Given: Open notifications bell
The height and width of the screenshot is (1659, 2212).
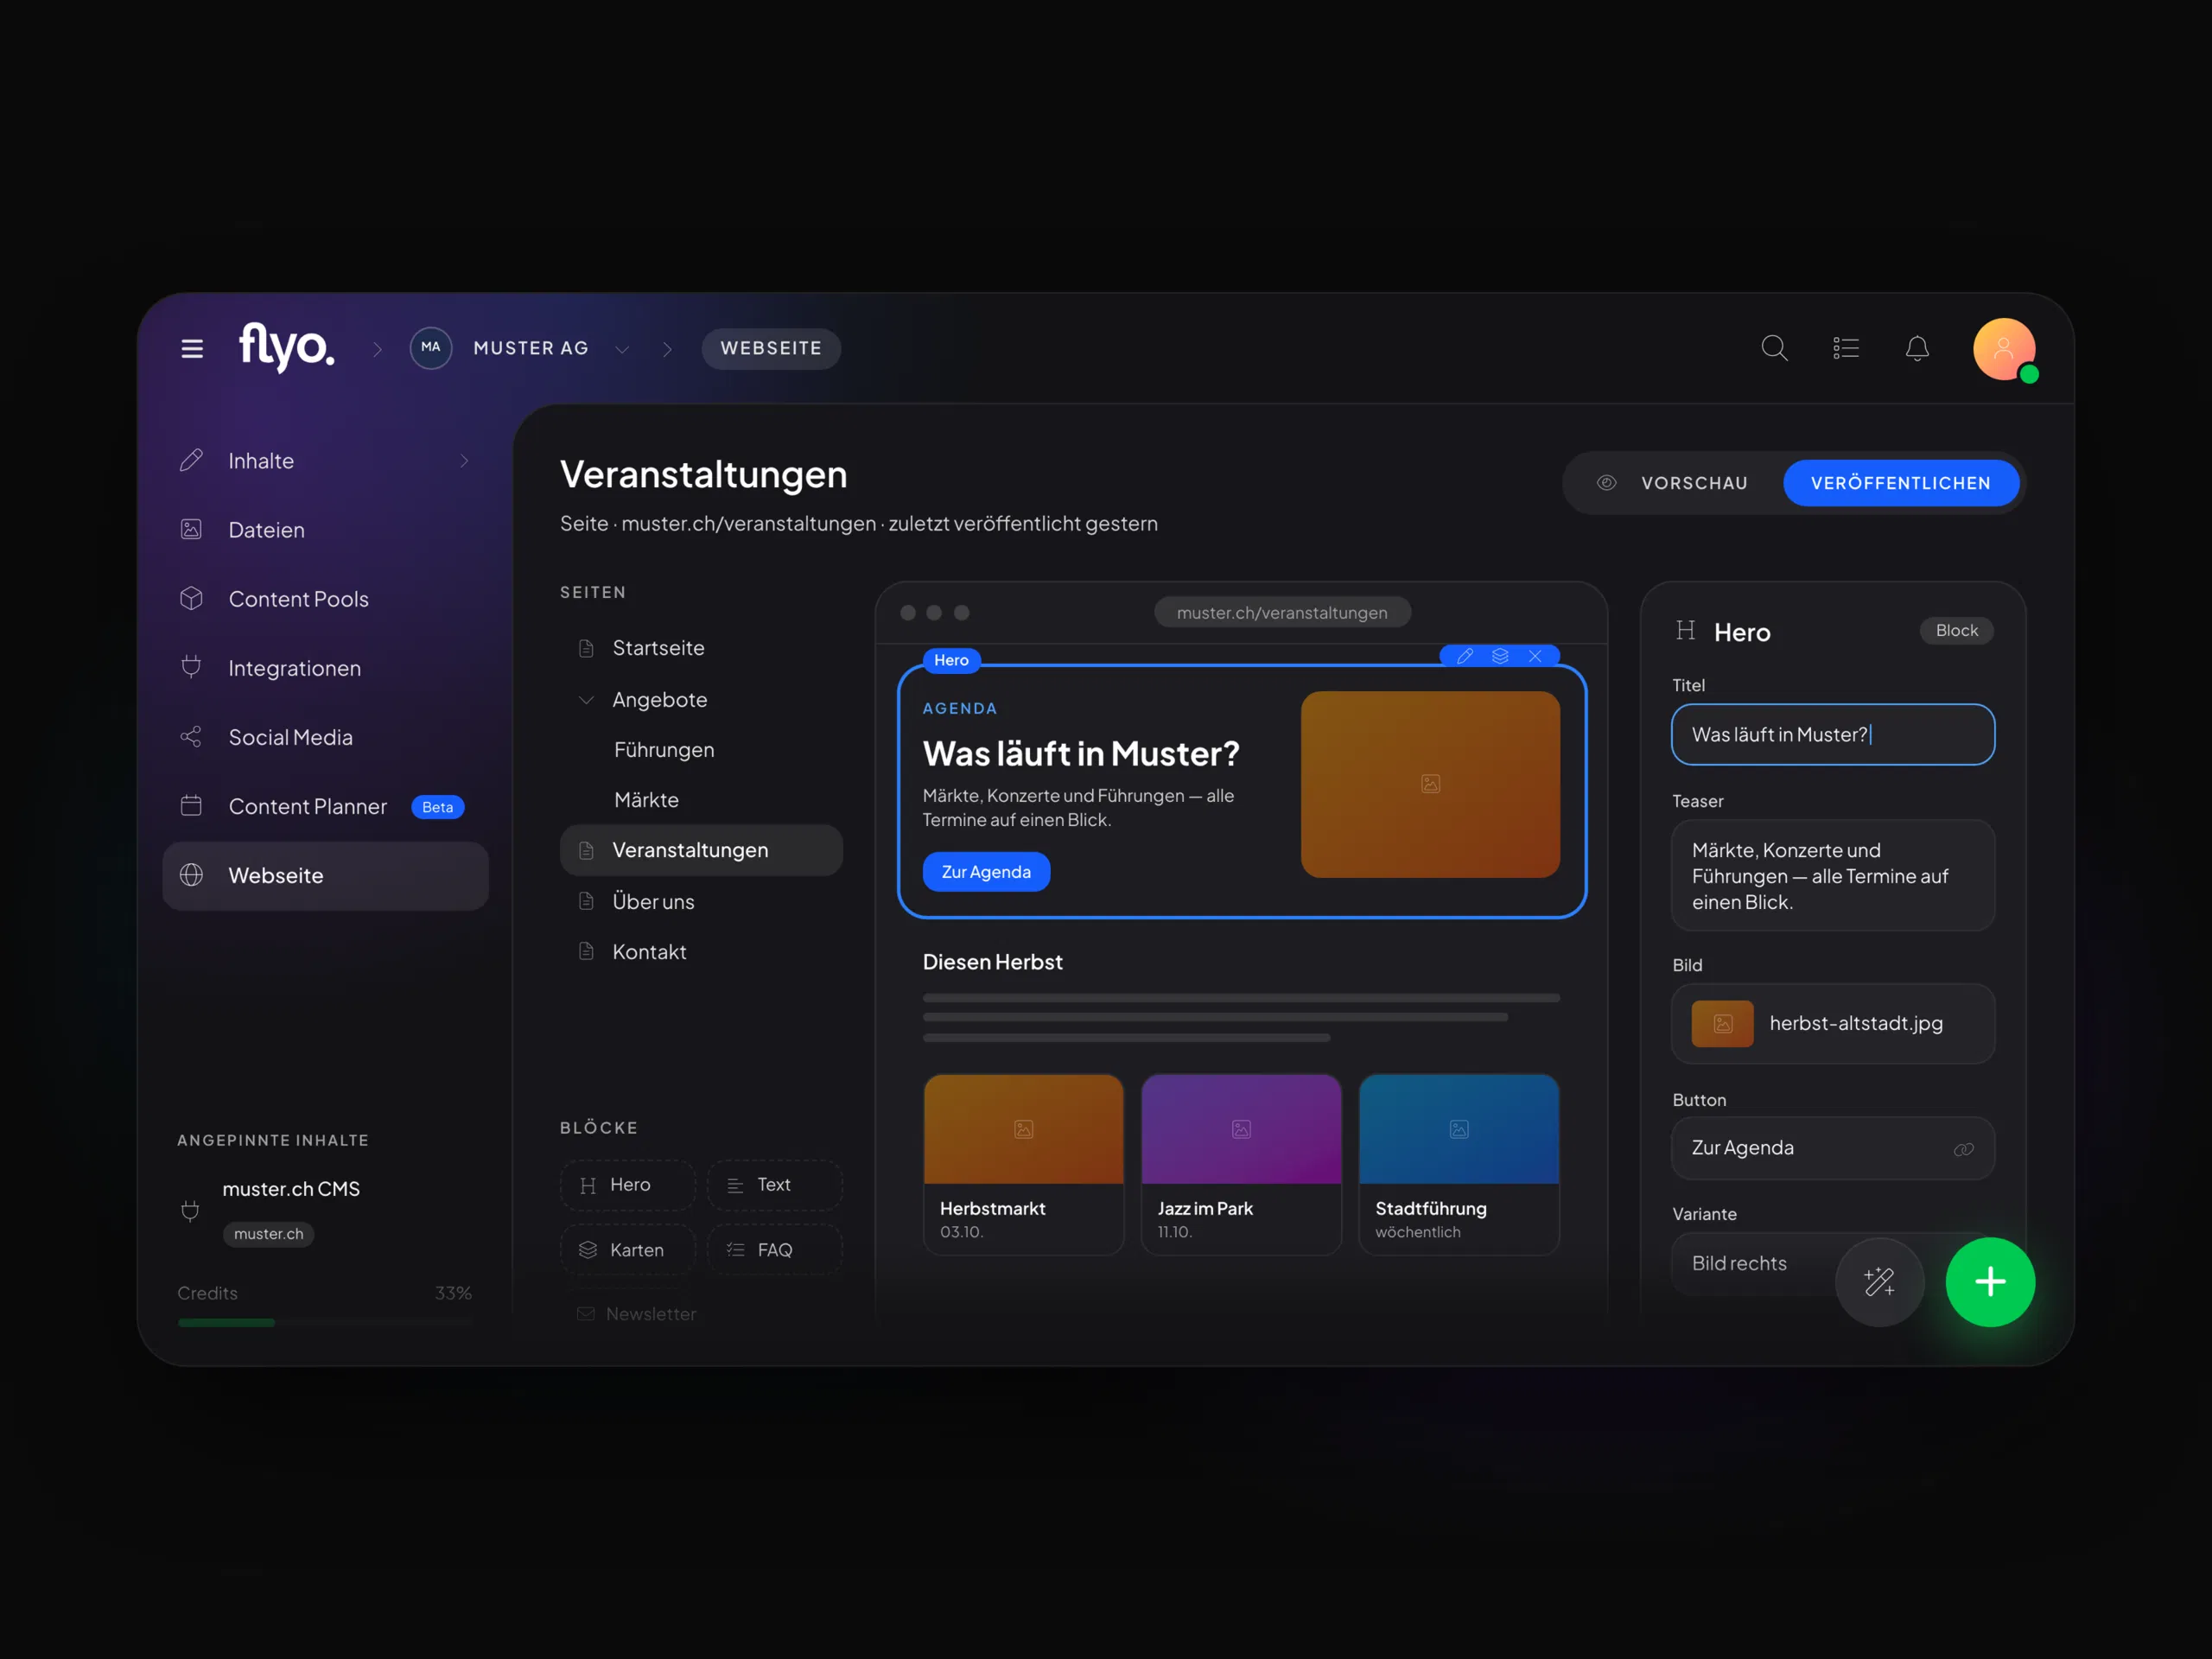Looking at the screenshot, I should pyautogui.click(x=1917, y=348).
